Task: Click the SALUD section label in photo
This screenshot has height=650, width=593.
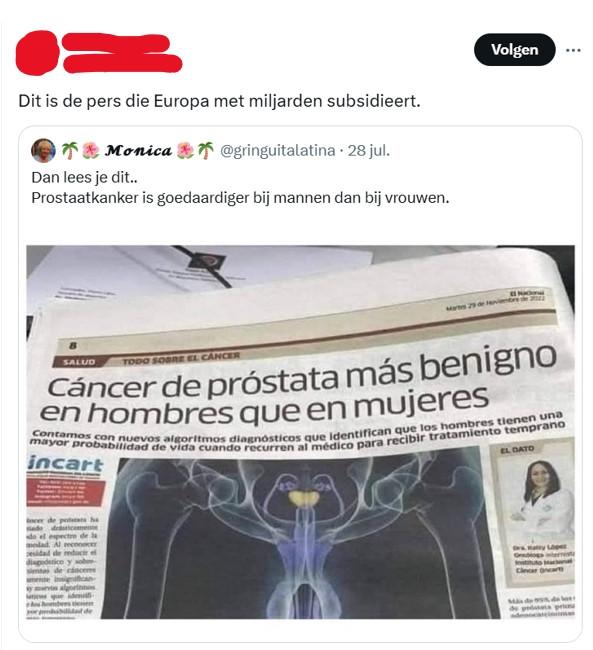Action: click(x=79, y=362)
